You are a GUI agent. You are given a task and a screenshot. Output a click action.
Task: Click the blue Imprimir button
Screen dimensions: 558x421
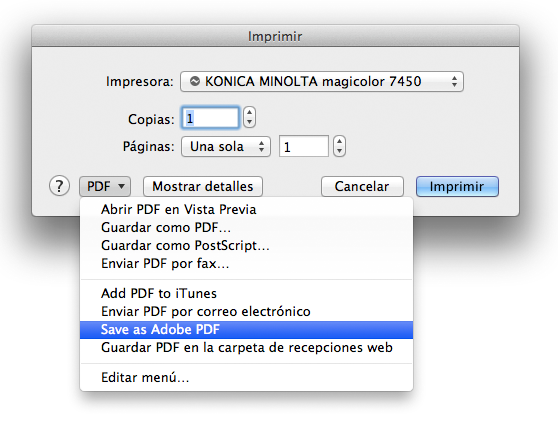(x=457, y=186)
